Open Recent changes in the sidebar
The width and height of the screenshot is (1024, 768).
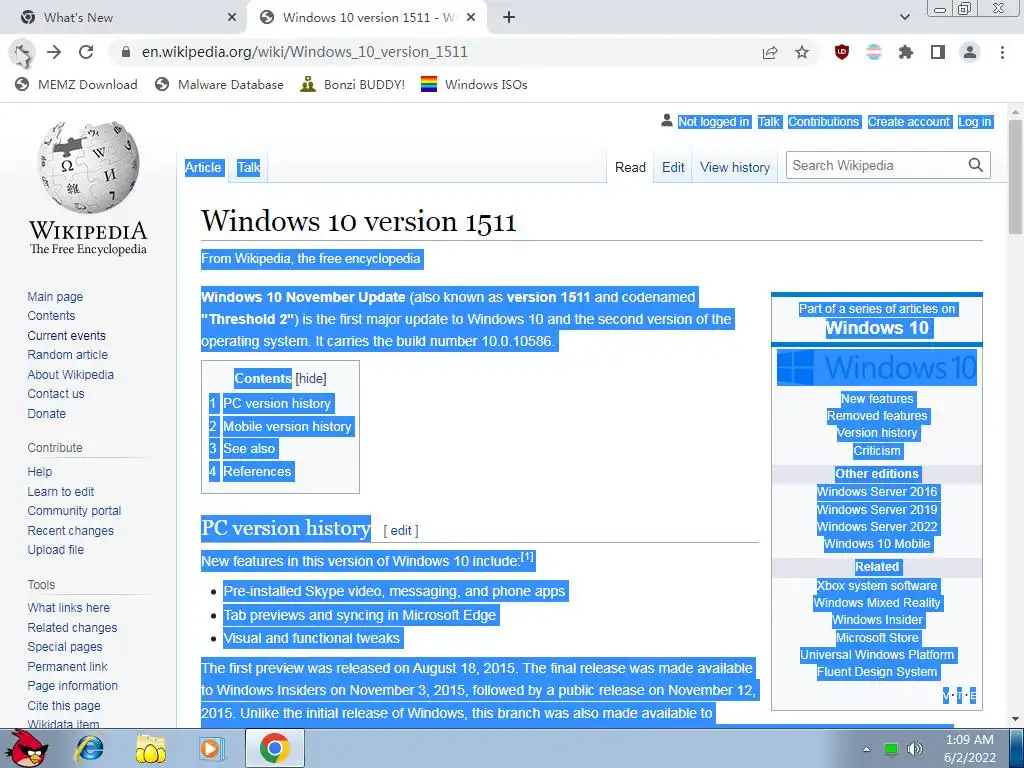71,530
